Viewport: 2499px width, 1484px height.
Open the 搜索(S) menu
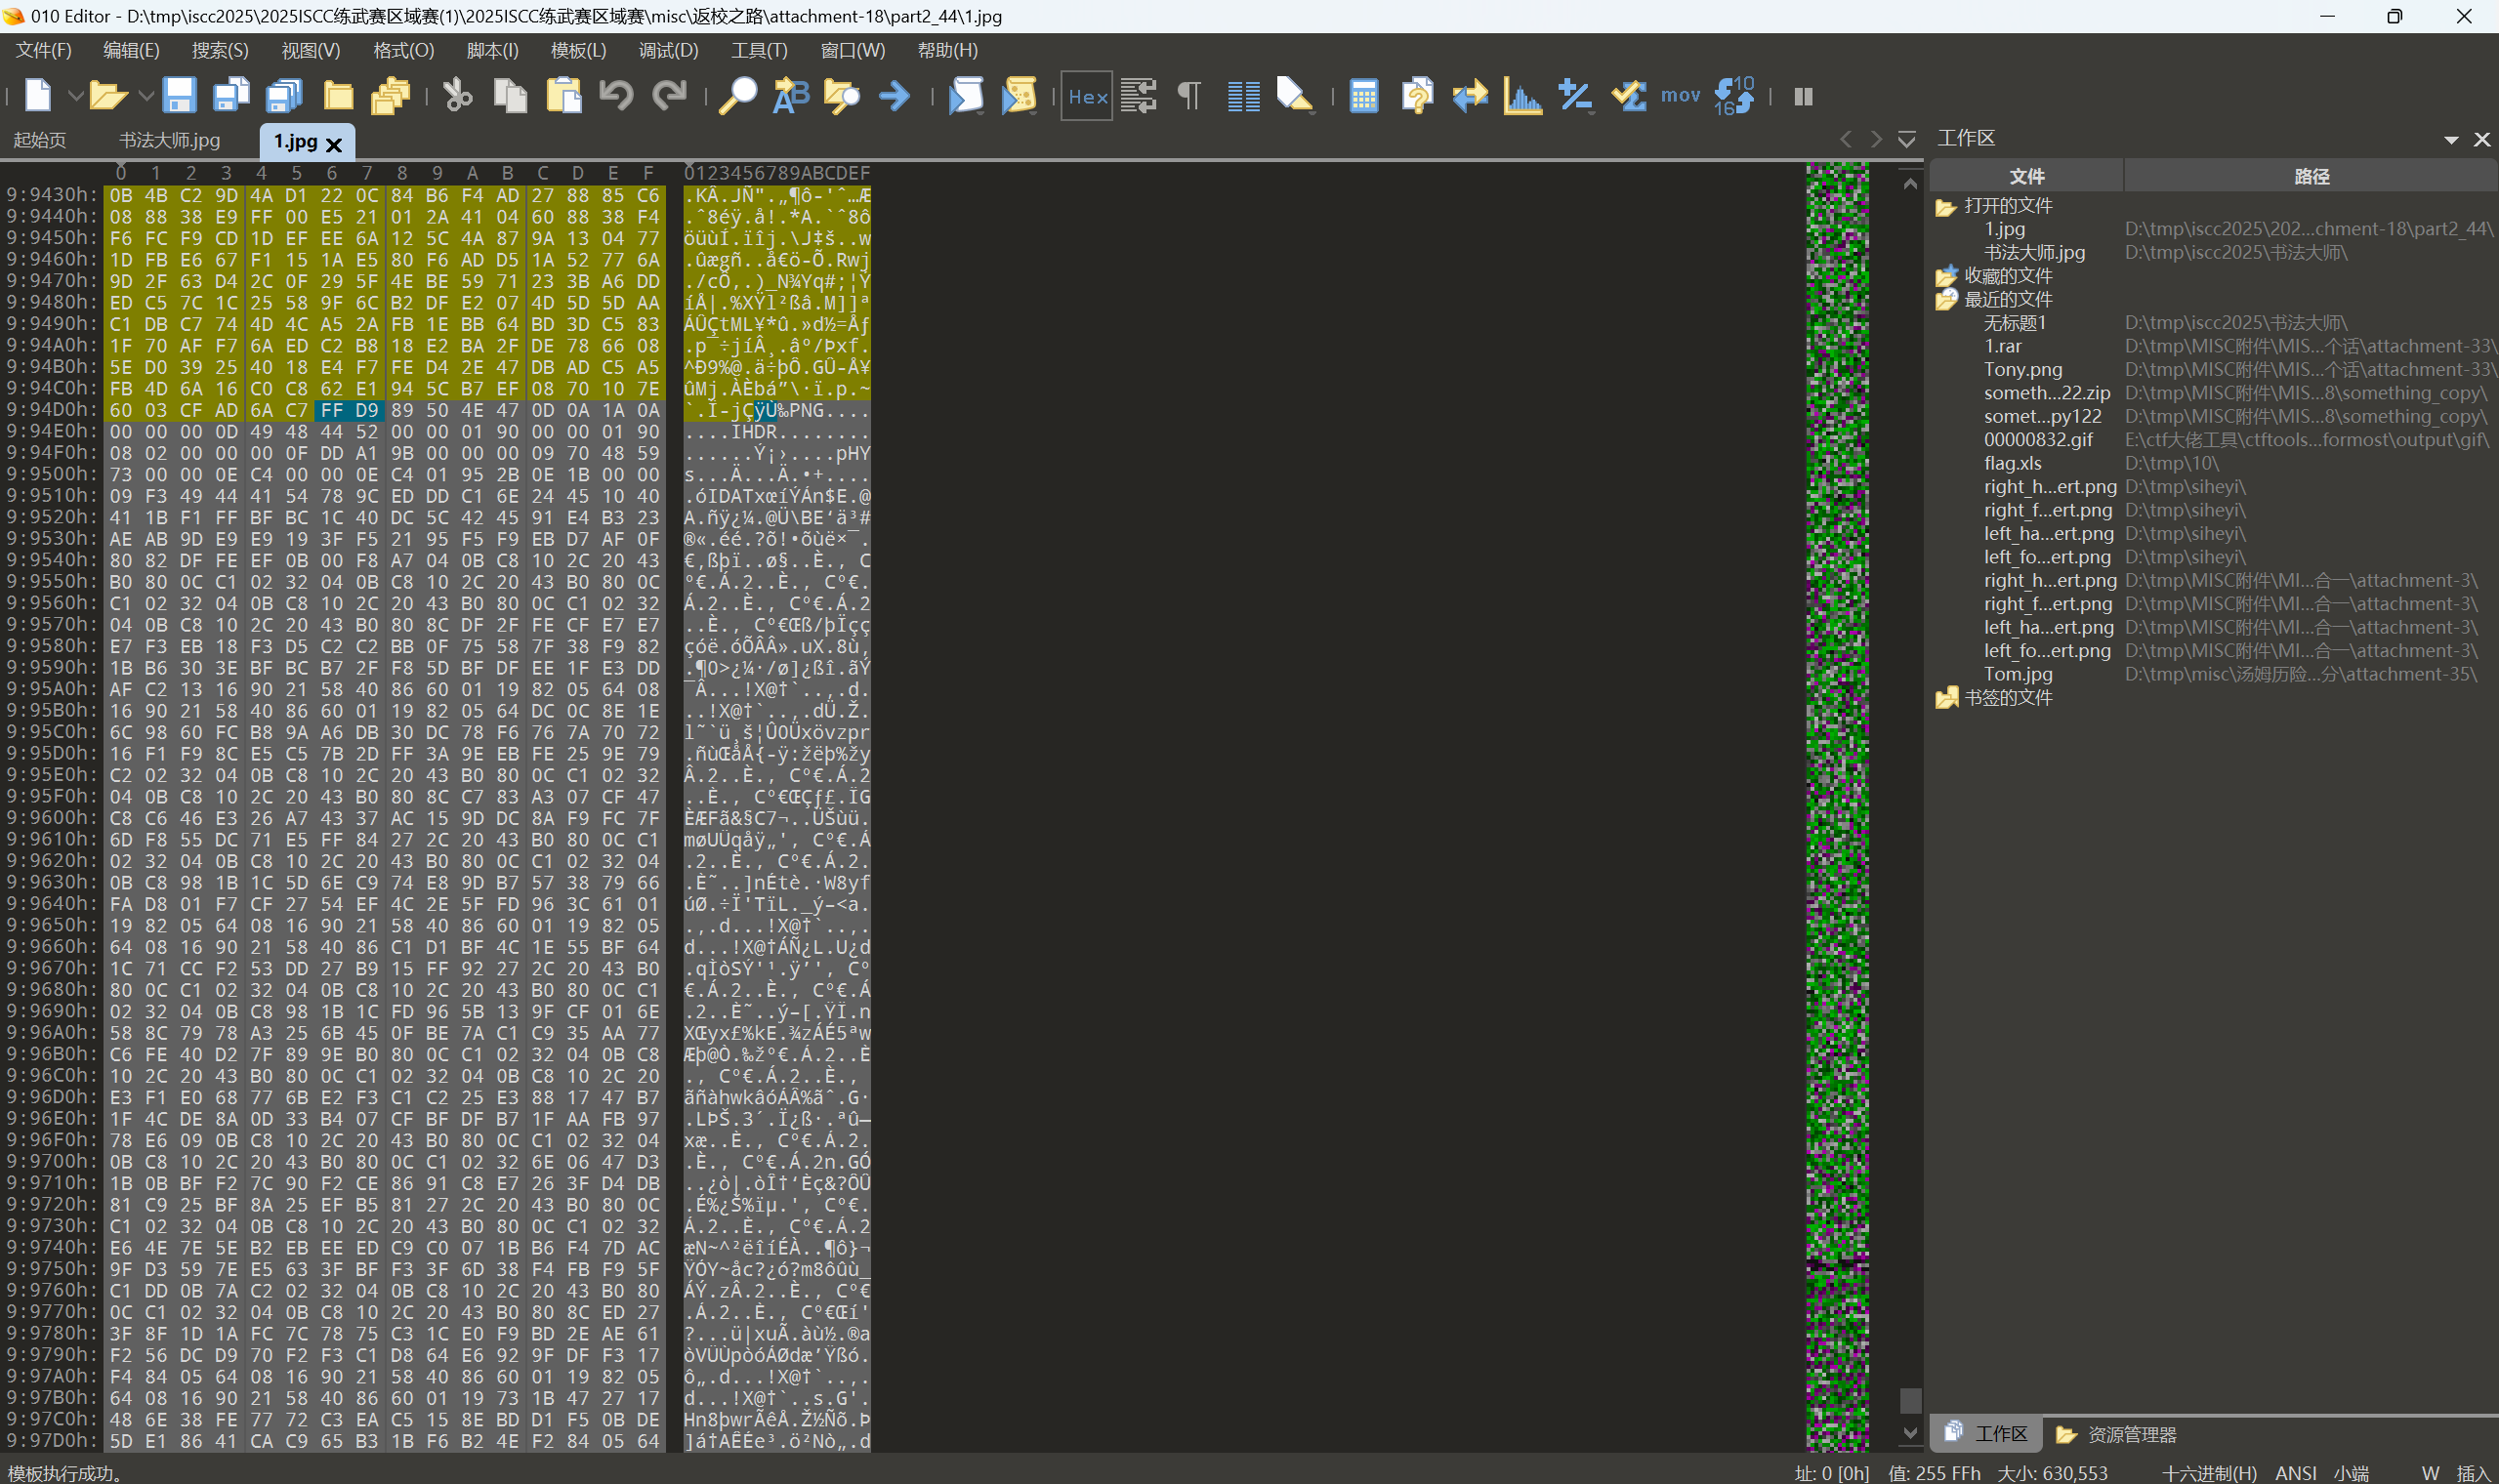tap(220, 50)
